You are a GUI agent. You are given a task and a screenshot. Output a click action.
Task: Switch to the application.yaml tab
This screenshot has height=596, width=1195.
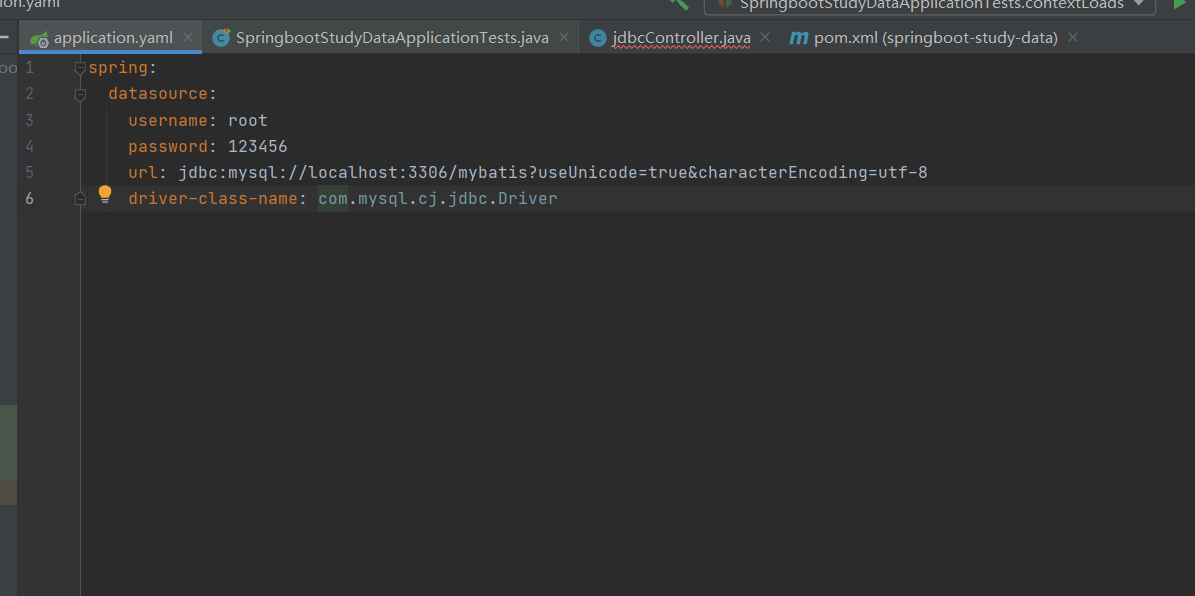[111, 37]
